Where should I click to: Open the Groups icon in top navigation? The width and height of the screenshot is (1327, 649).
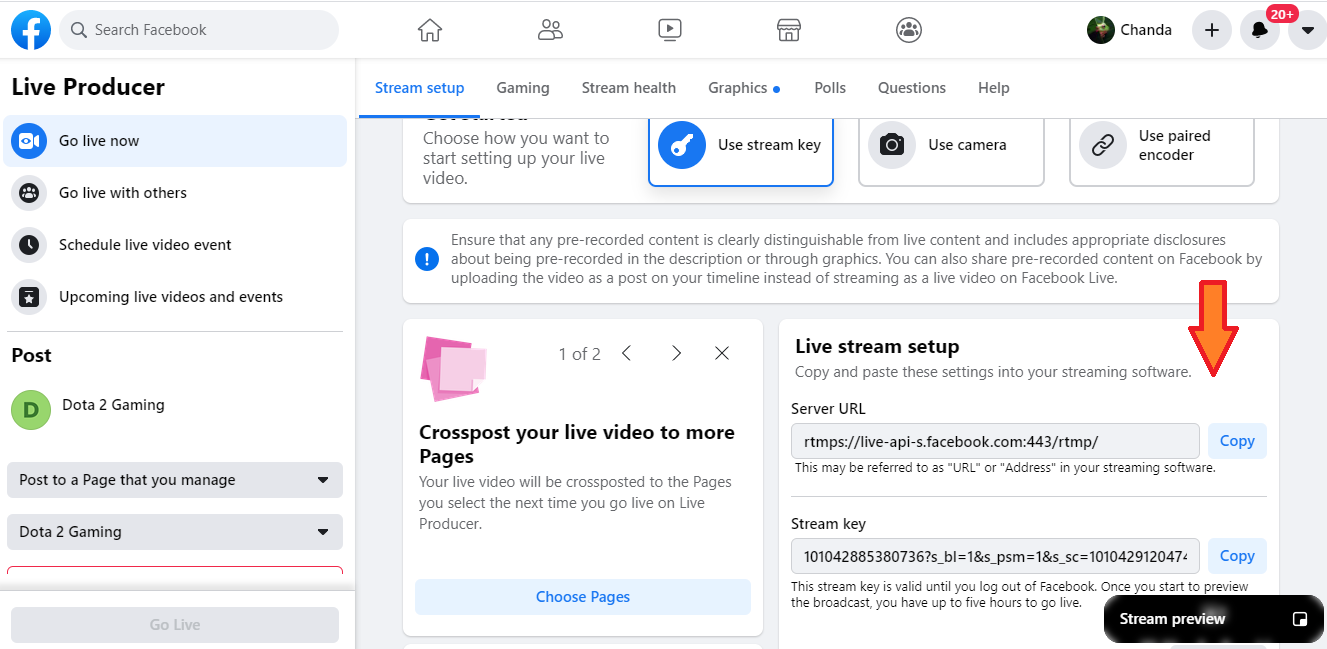click(x=909, y=30)
